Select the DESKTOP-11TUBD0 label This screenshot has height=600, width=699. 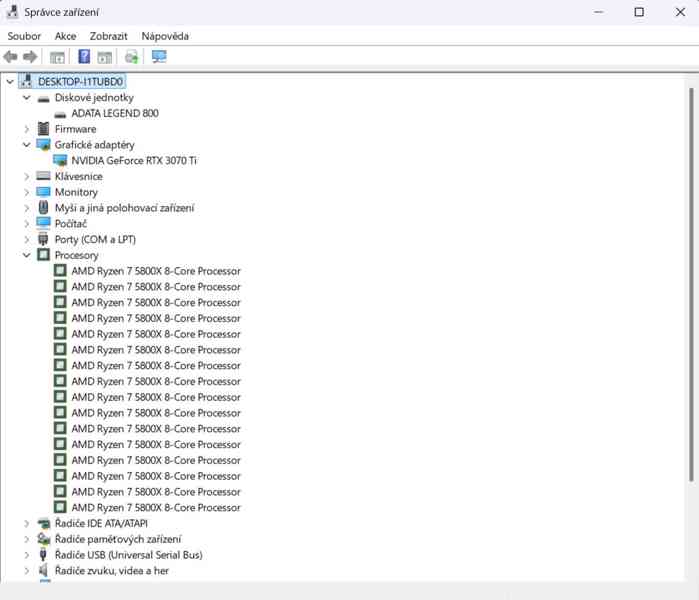[80, 82]
